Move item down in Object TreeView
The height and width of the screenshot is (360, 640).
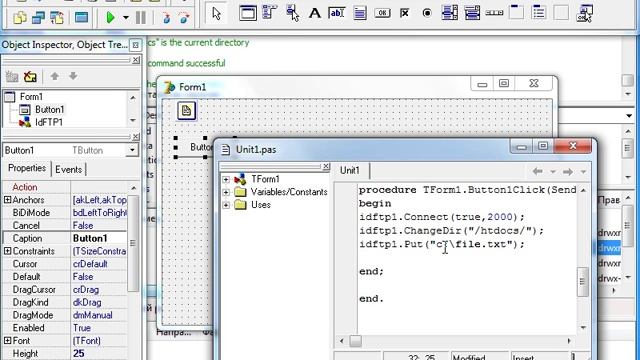(73, 76)
